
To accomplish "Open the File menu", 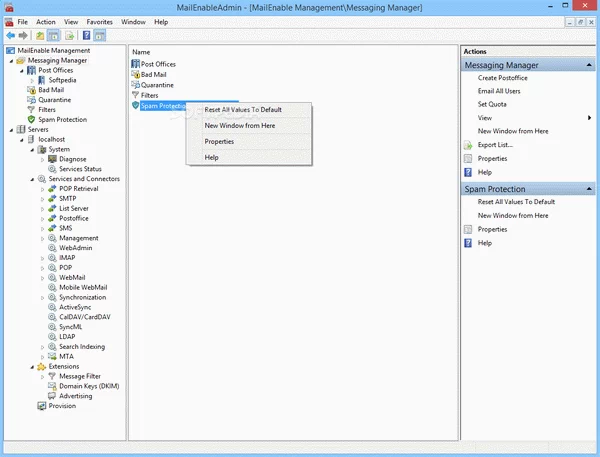I will click(x=23, y=22).
